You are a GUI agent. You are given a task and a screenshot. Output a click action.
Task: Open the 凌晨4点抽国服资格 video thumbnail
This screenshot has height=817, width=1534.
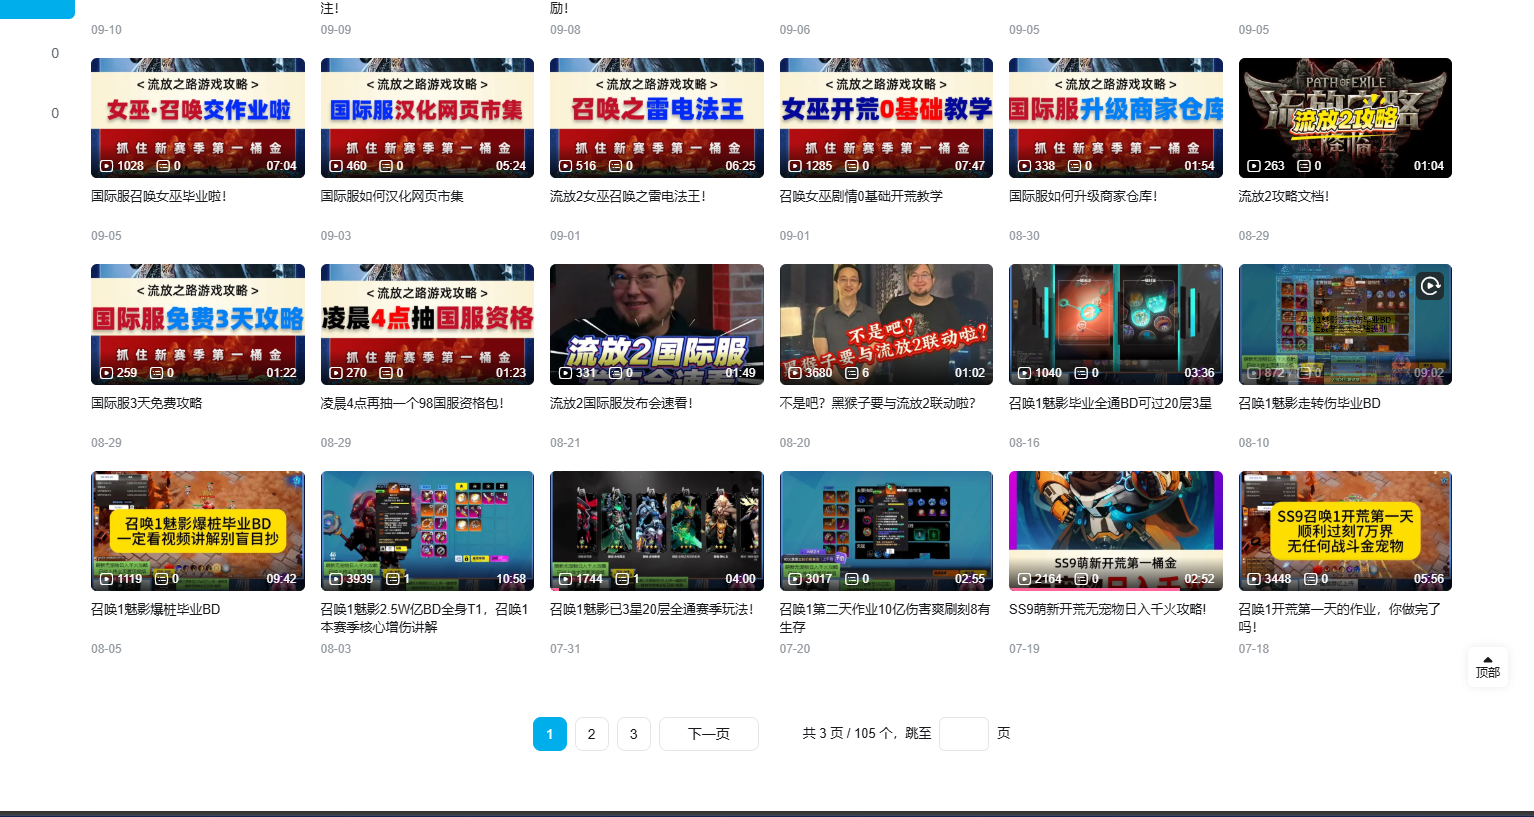[427, 324]
